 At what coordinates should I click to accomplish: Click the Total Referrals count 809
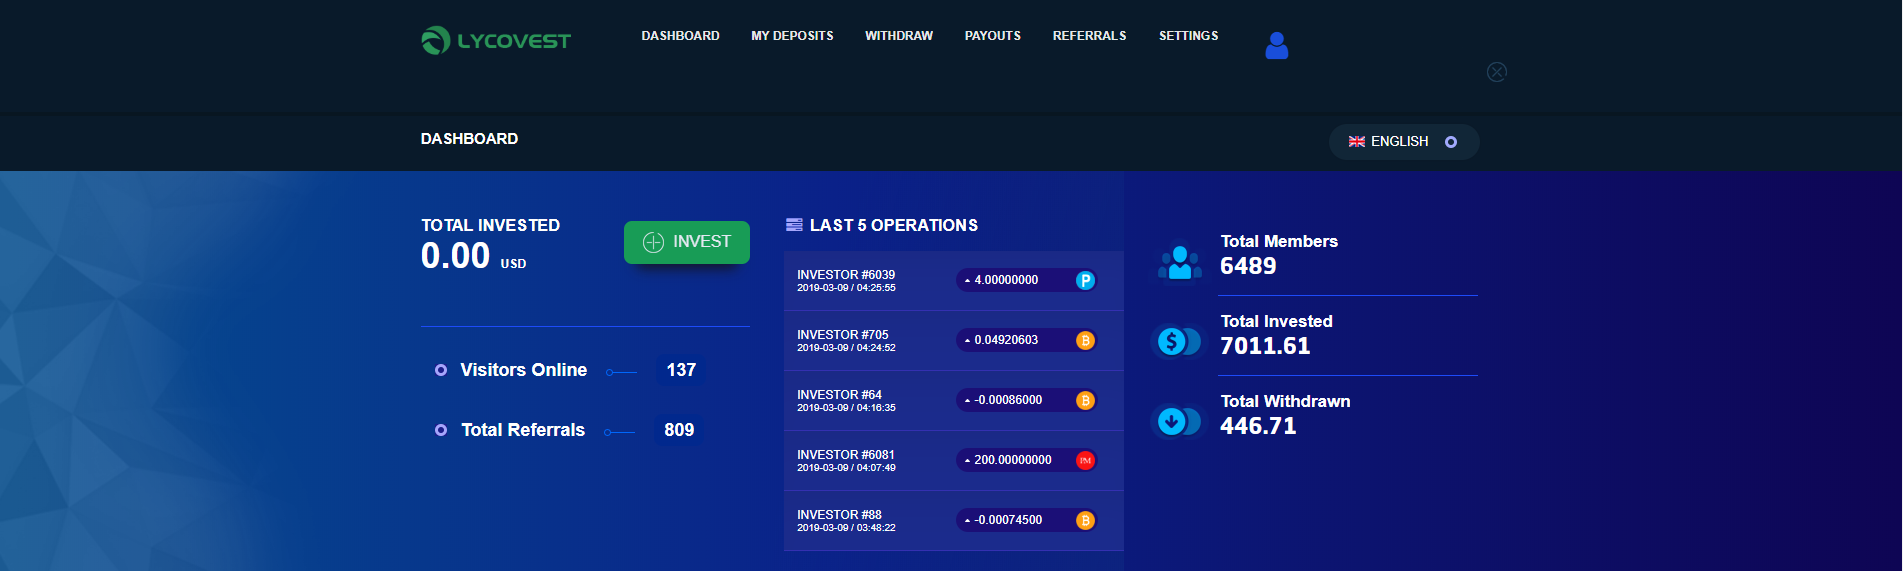(679, 430)
